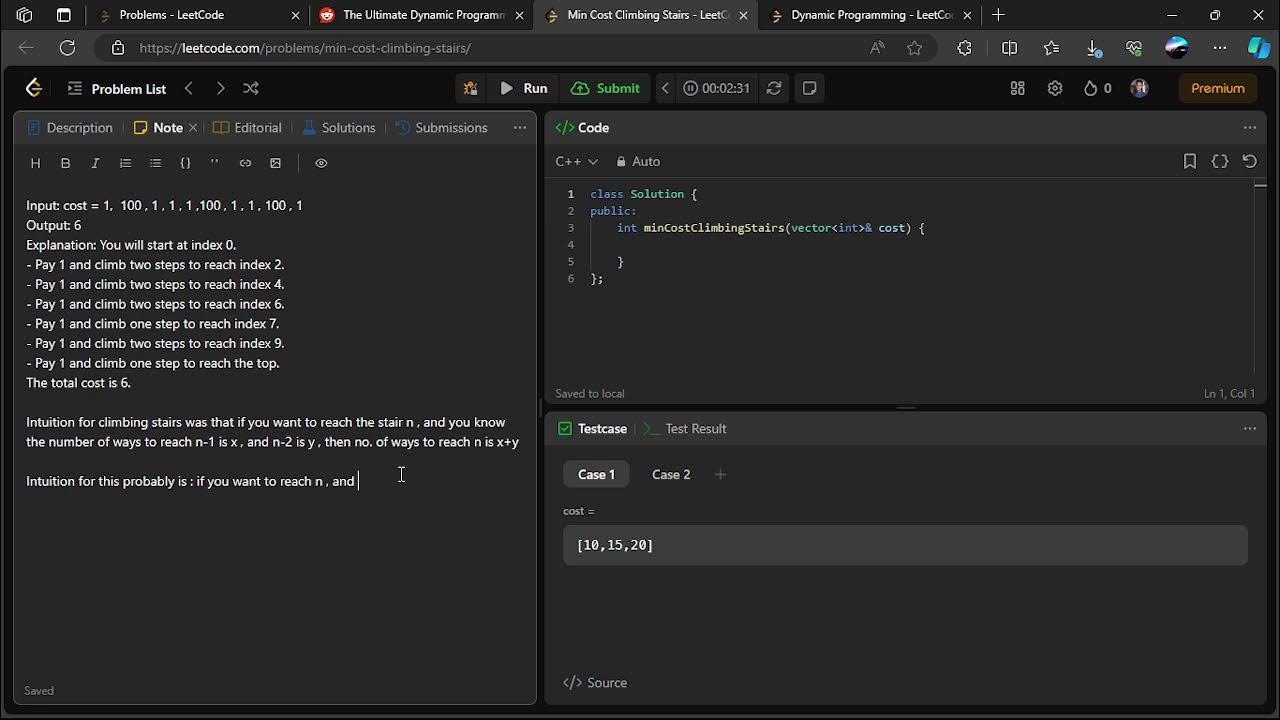This screenshot has height=720, width=1280.
Task: Open Copilot sidebar icon
Action: pyautogui.click(x=1258, y=48)
